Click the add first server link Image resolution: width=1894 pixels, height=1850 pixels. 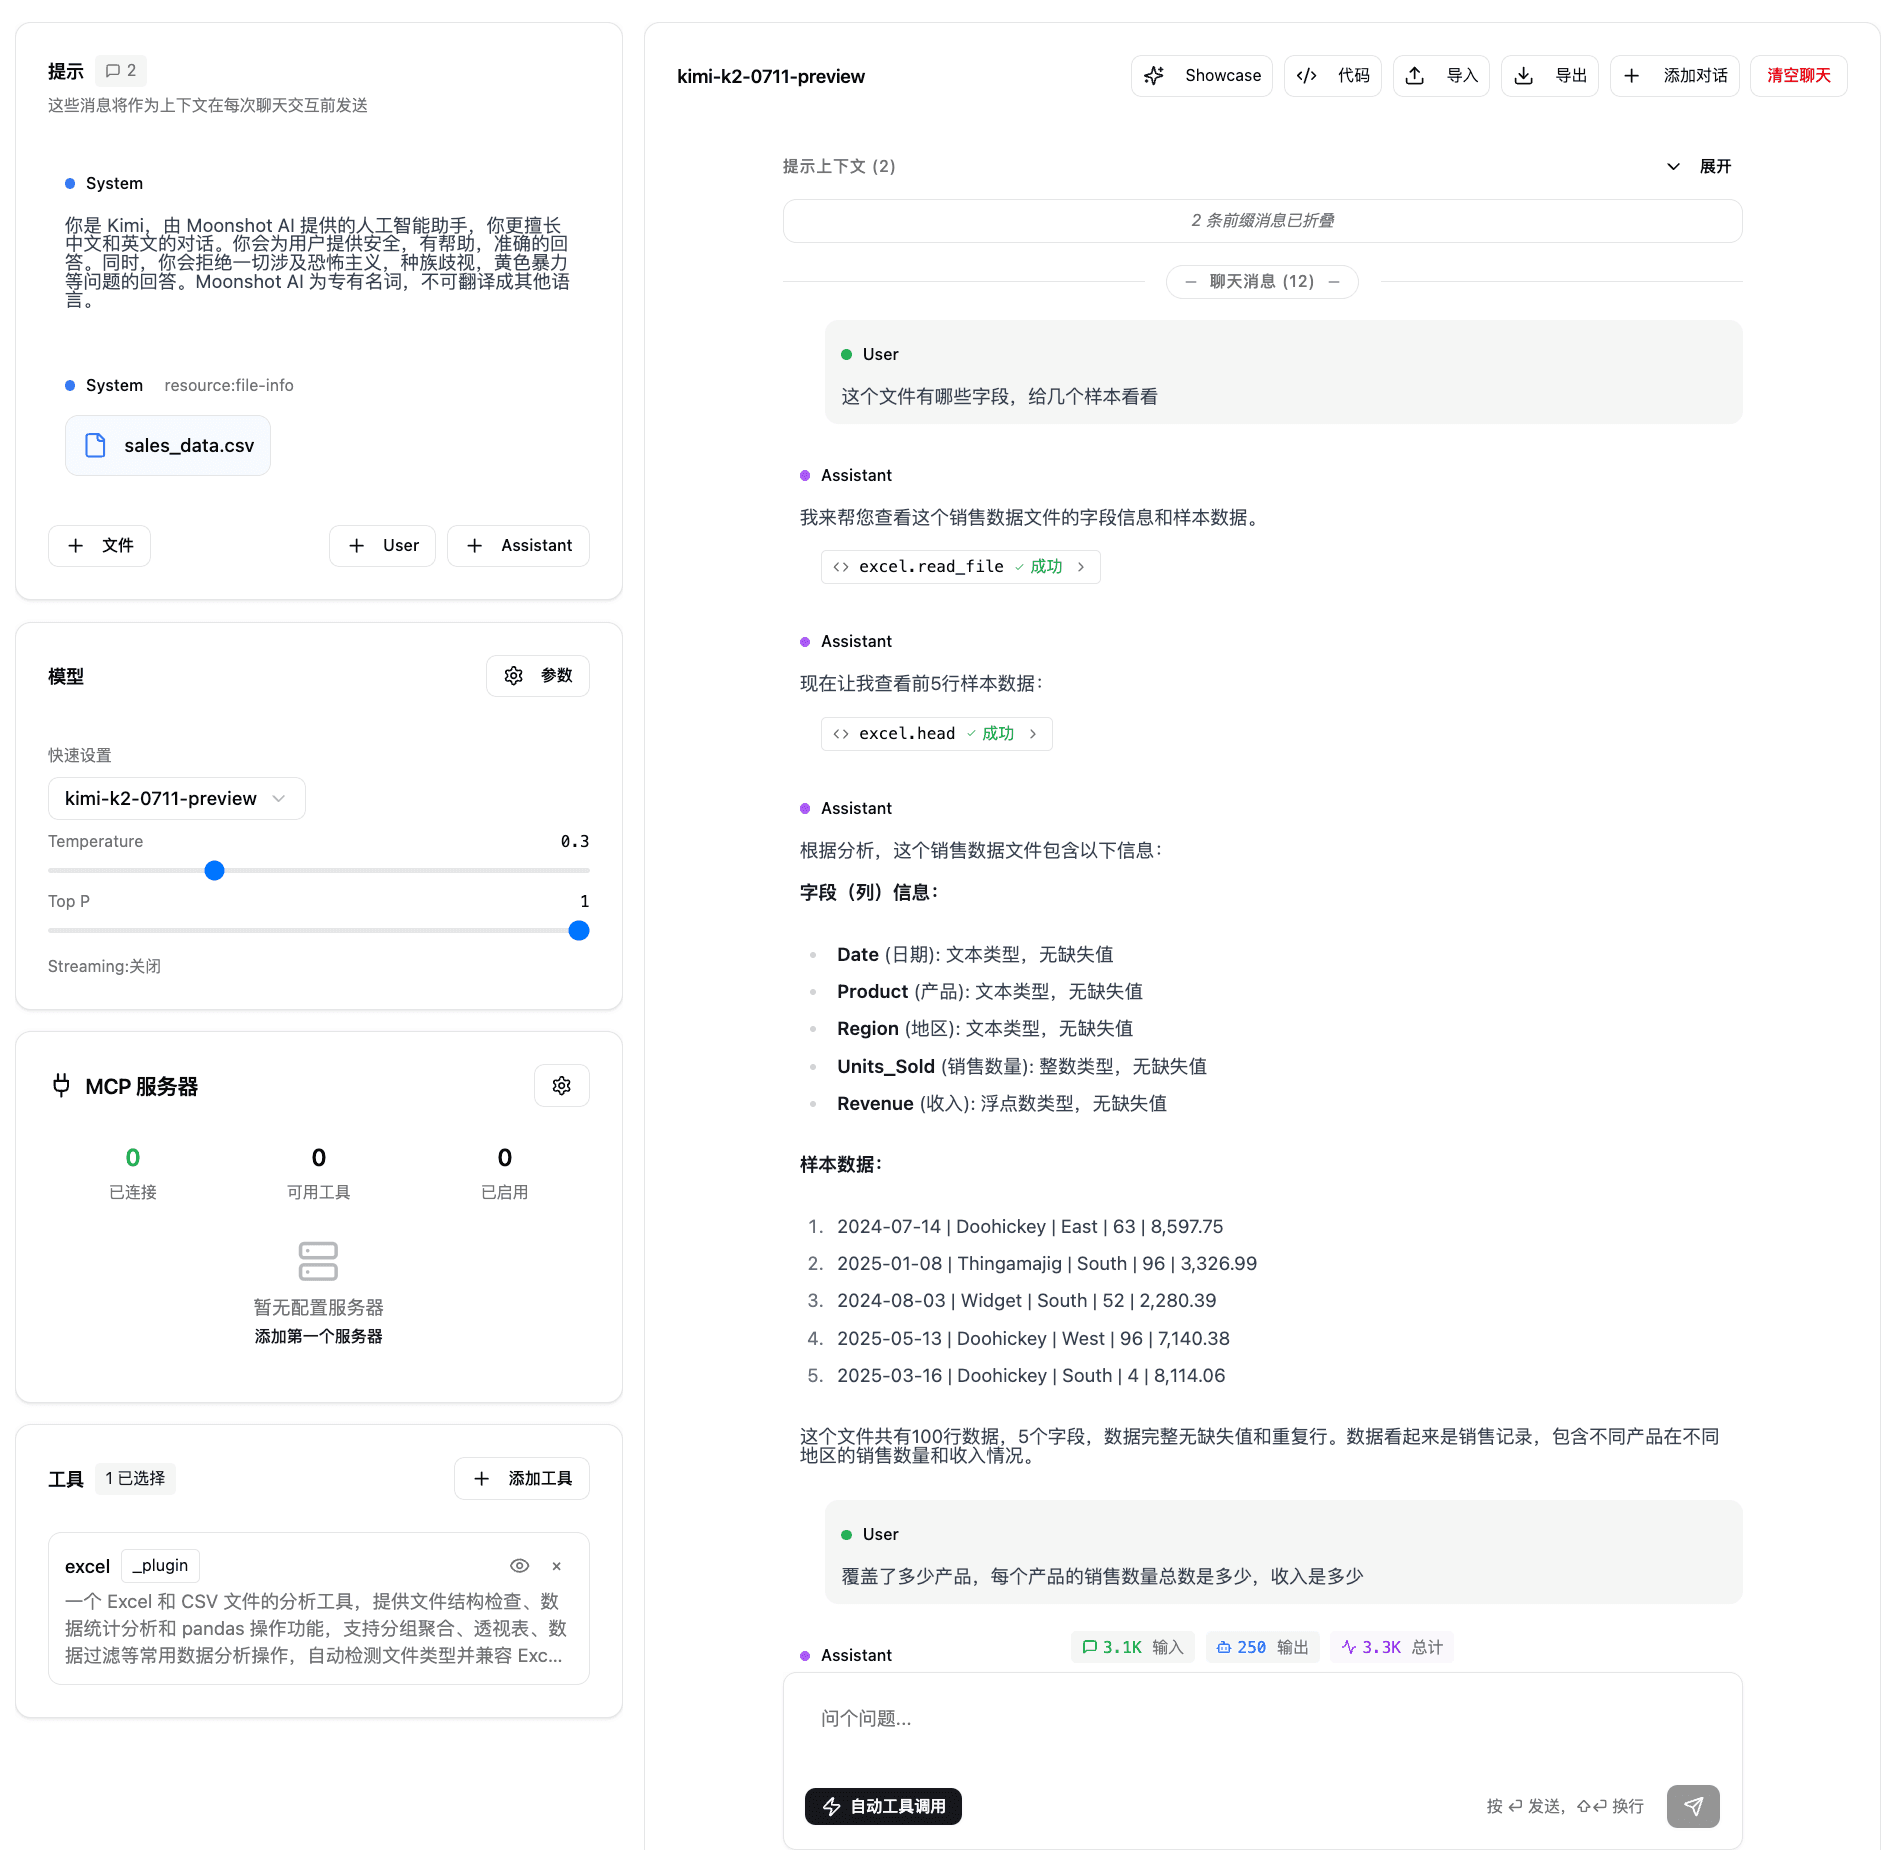(x=318, y=1336)
